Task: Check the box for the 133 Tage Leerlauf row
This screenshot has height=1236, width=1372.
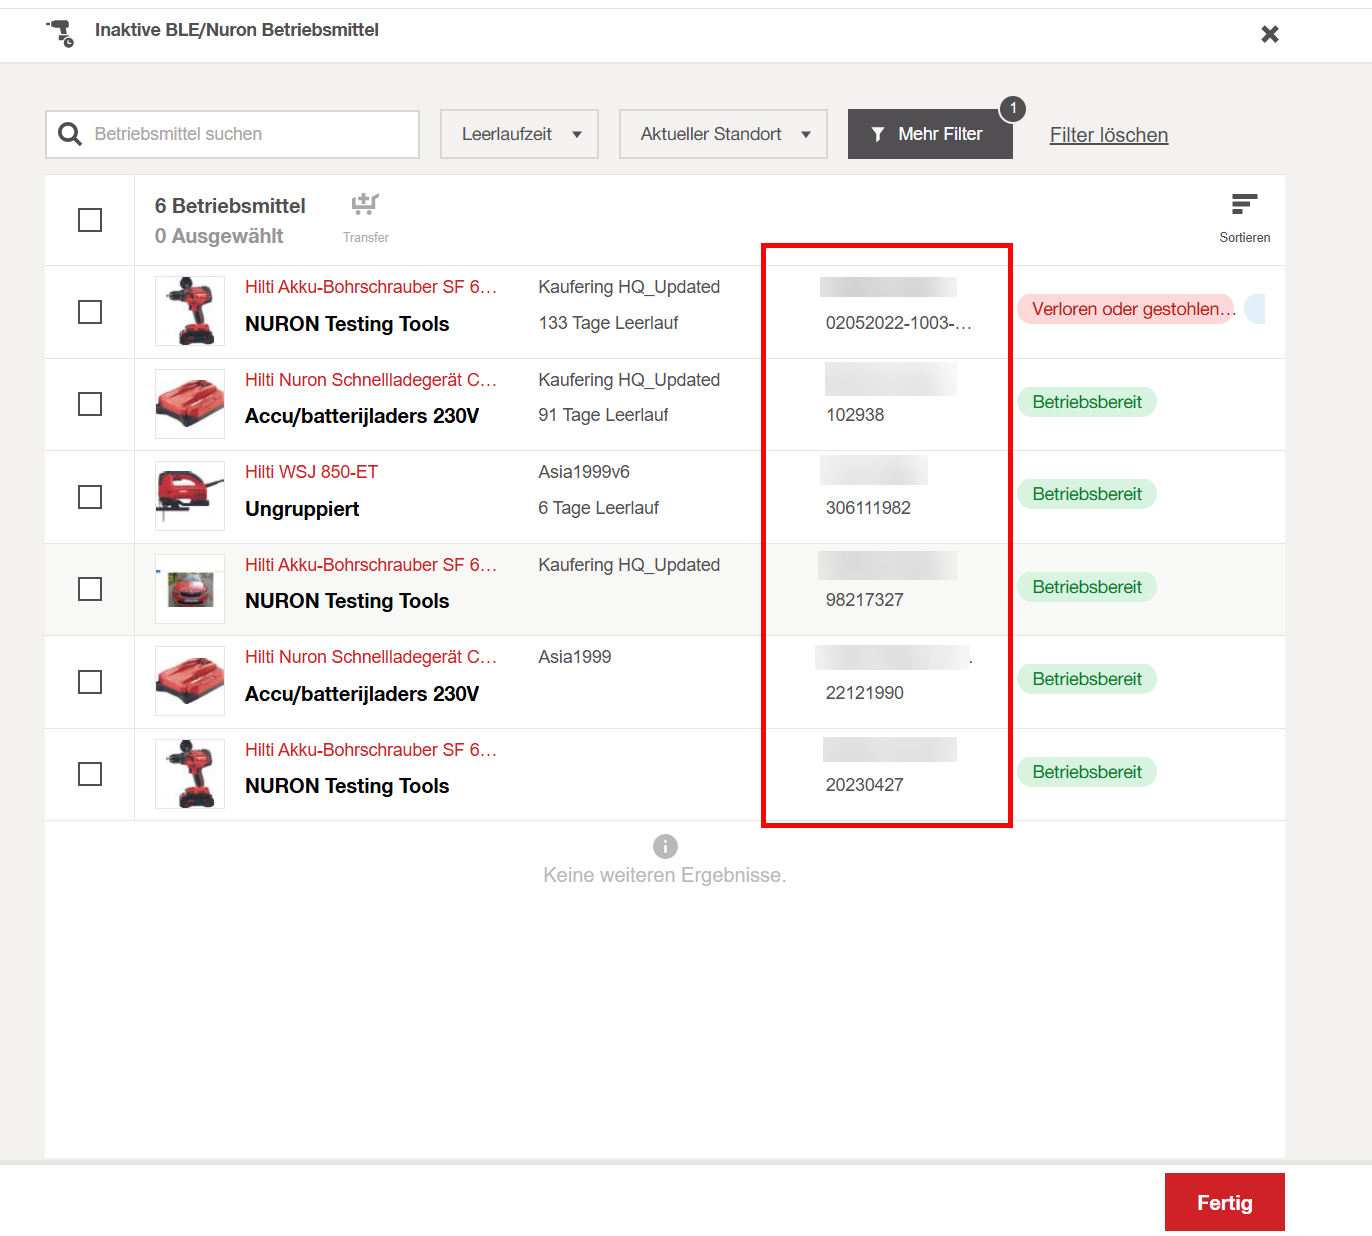Action: pos(90,312)
